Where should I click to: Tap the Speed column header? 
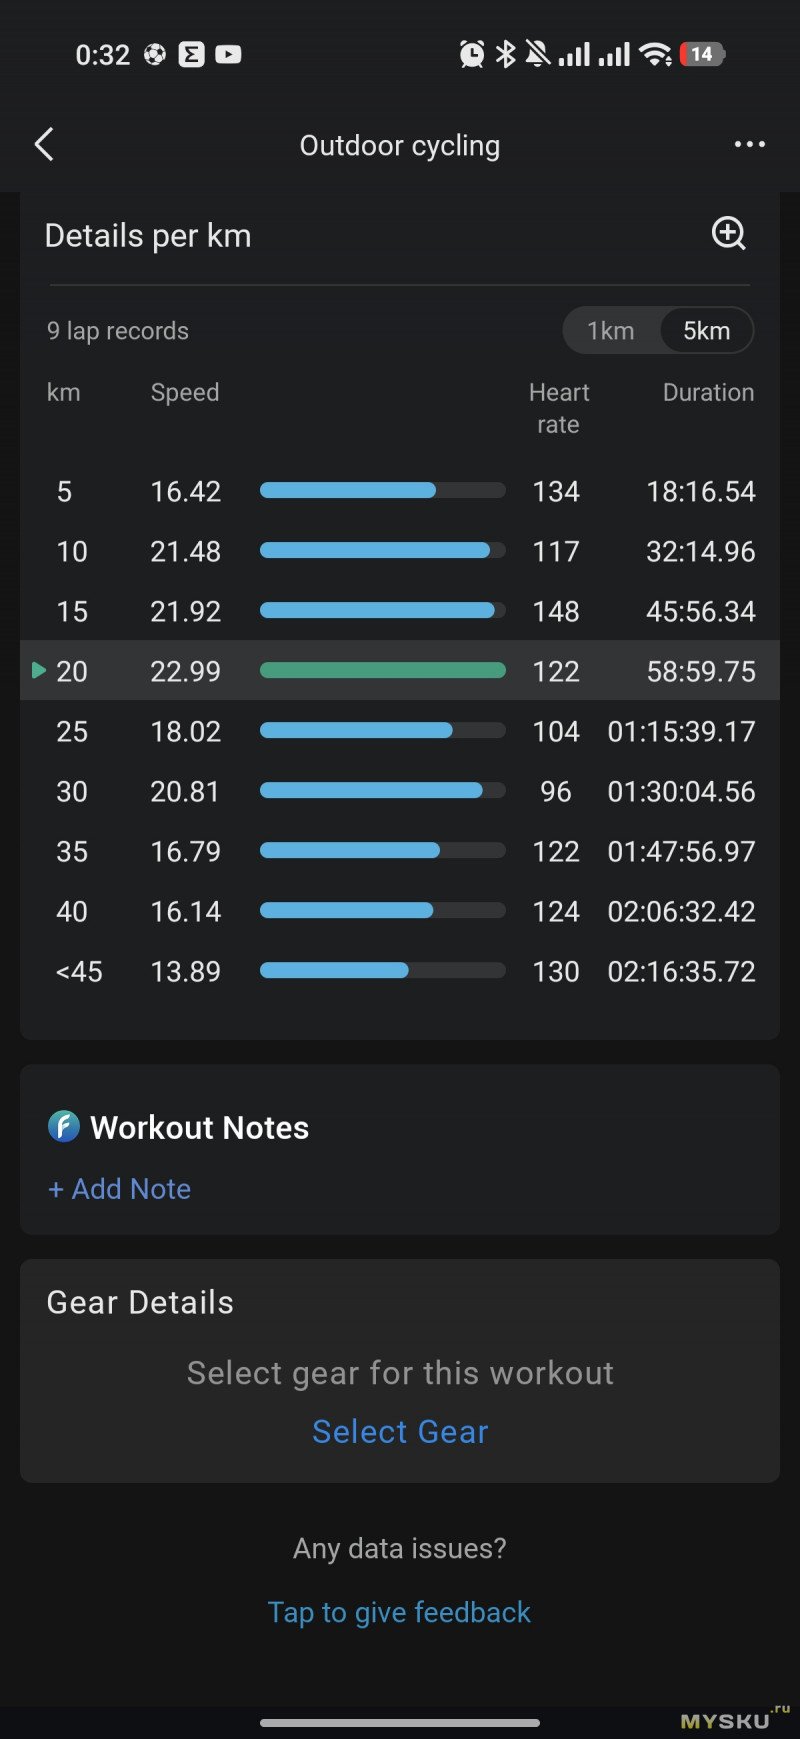(x=185, y=393)
